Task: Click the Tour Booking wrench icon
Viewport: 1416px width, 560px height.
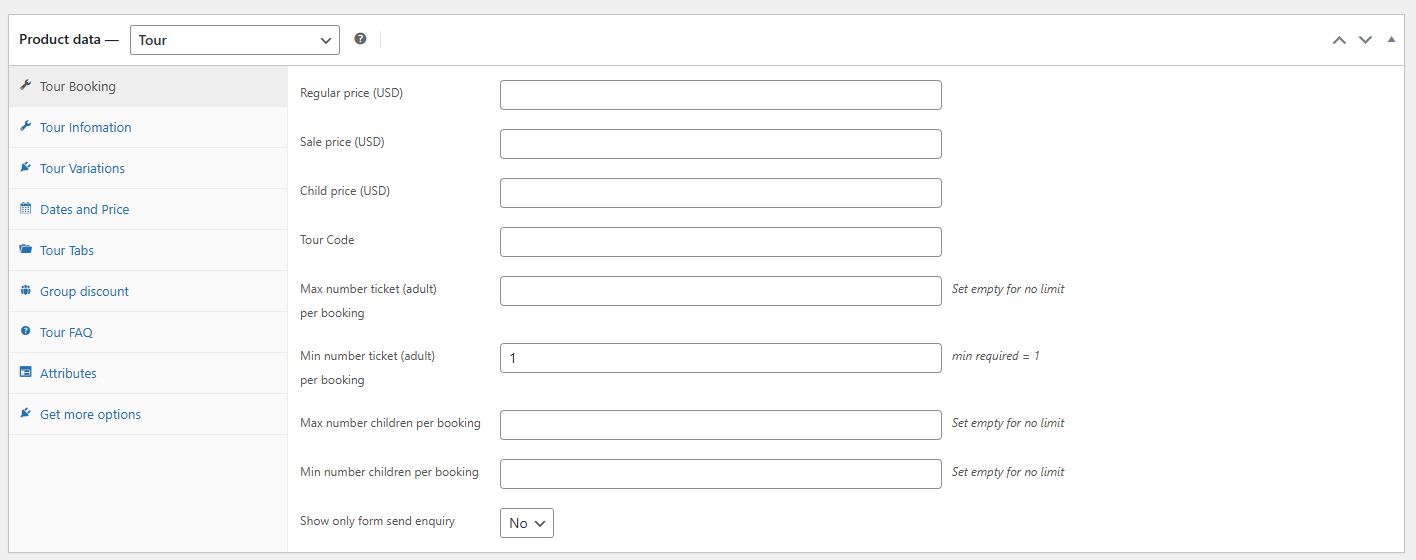Action: coord(26,86)
